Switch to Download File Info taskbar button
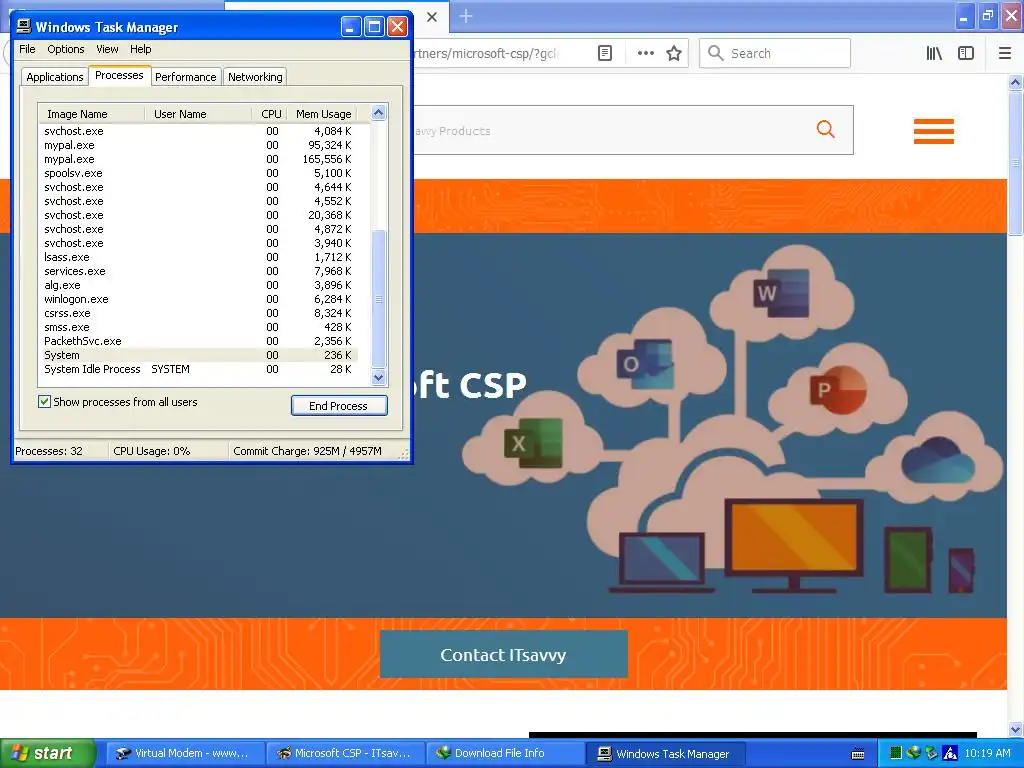Viewport: 1024px width, 768px height. click(x=505, y=753)
